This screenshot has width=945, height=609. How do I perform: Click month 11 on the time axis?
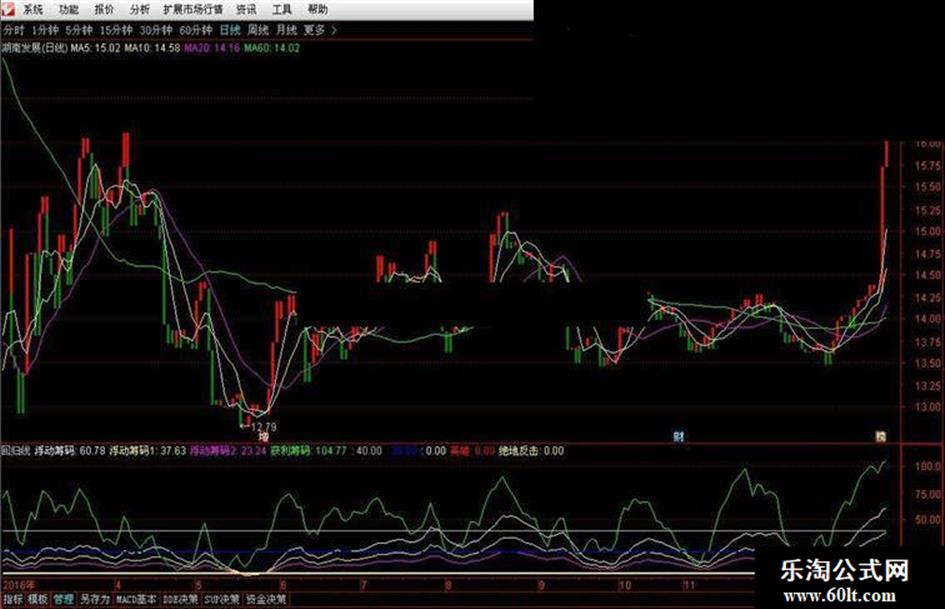[x=689, y=585]
